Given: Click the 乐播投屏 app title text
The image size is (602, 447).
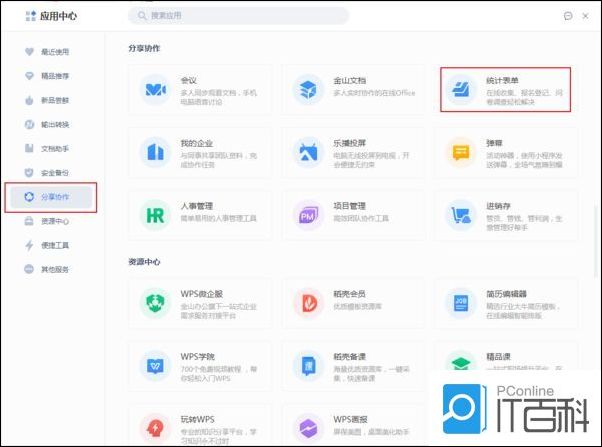Looking at the screenshot, I should point(349,143).
